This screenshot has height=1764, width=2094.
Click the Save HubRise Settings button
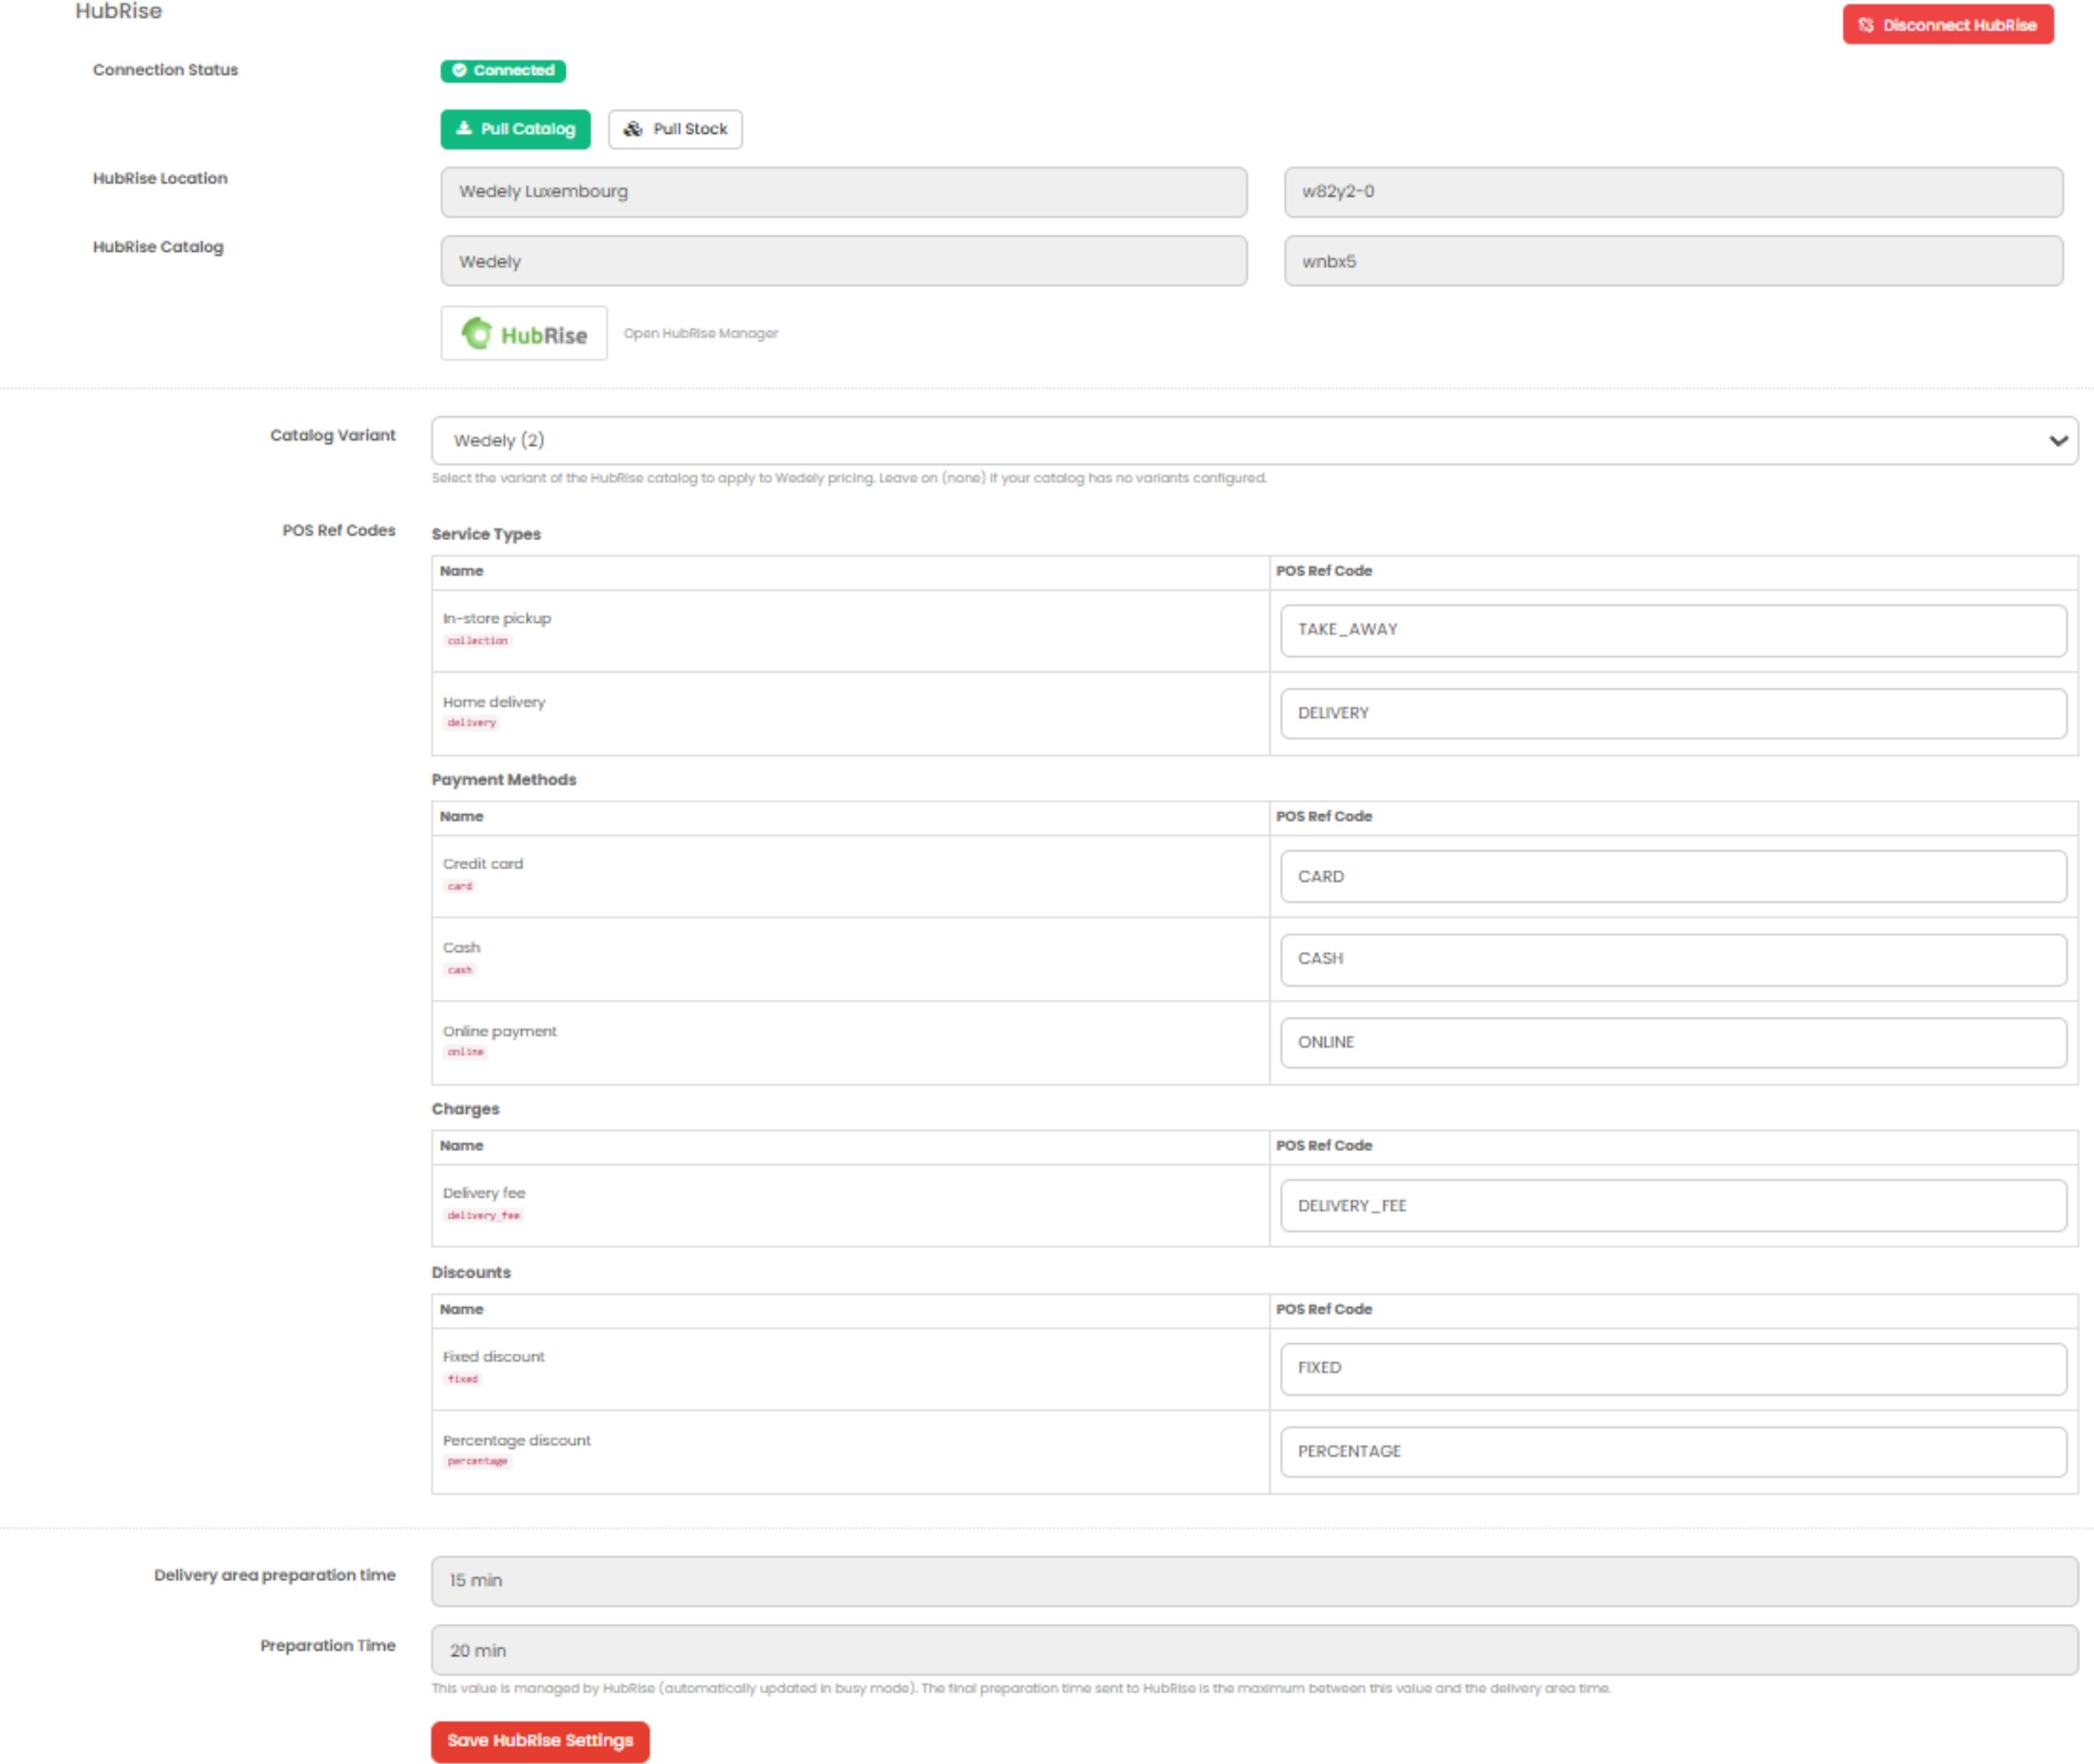click(540, 1740)
